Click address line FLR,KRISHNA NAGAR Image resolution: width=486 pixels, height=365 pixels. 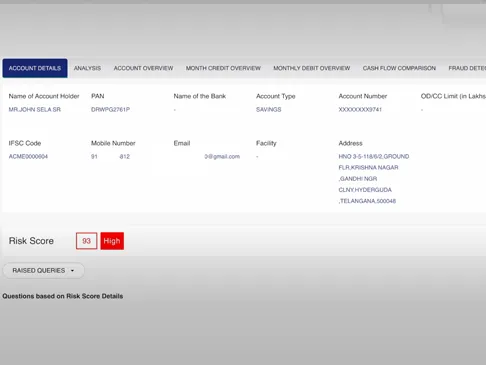tap(368, 167)
